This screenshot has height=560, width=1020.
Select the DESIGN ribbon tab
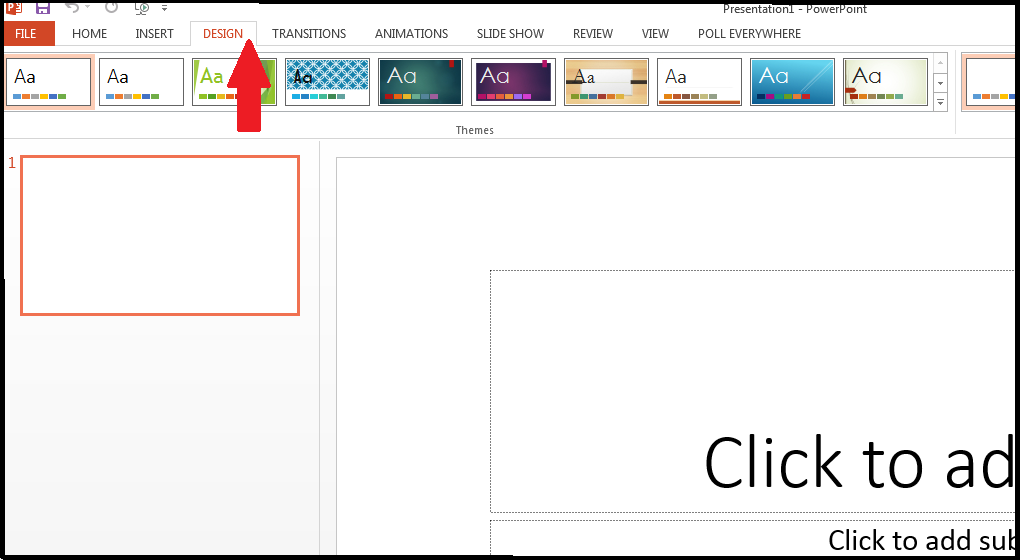pos(222,34)
